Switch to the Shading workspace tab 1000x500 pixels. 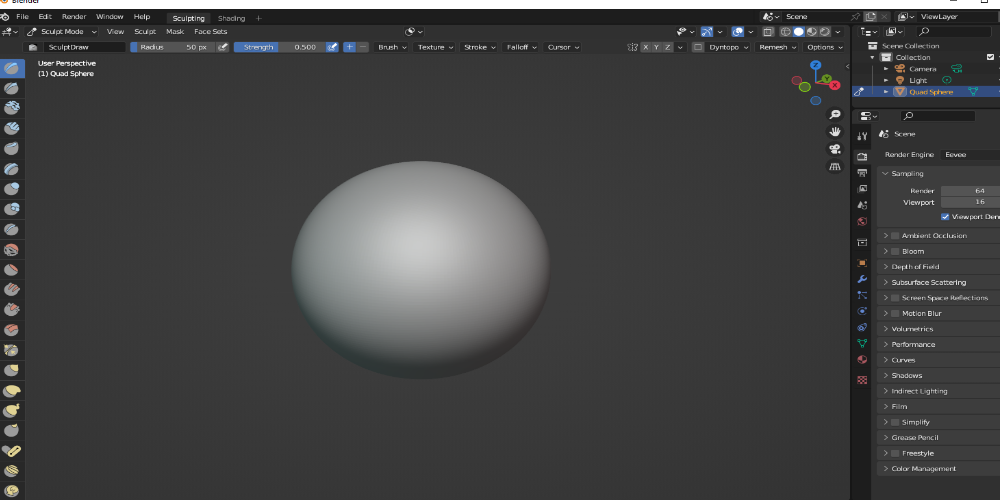click(231, 18)
